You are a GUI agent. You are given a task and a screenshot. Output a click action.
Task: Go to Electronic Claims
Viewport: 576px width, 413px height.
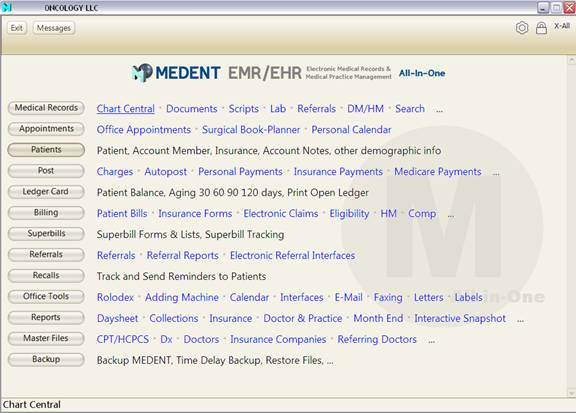click(x=281, y=213)
